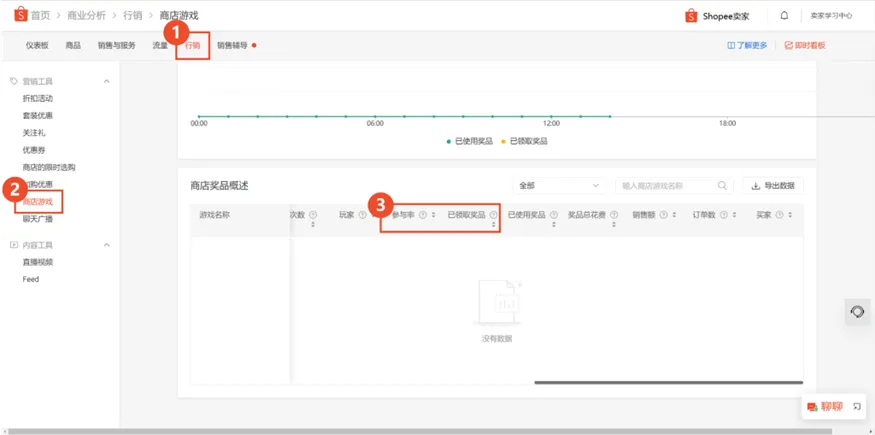Screen dimensions: 875x435
Task: Toggle the 已使用奖品 chart legend
Action: (x=469, y=142)
